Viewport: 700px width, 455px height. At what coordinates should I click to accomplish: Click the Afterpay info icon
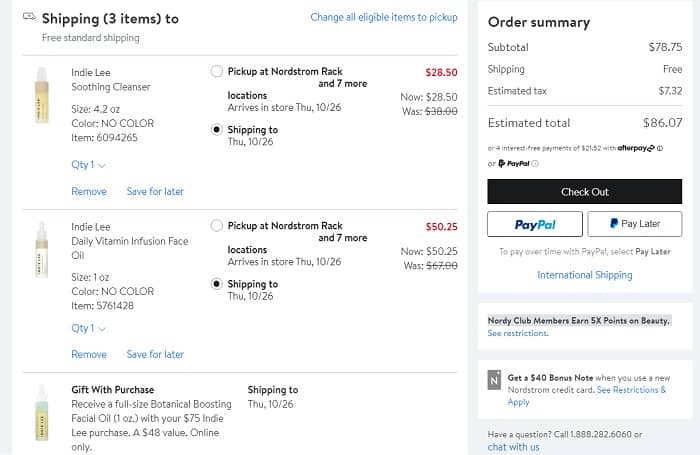[x=660, y=148]
